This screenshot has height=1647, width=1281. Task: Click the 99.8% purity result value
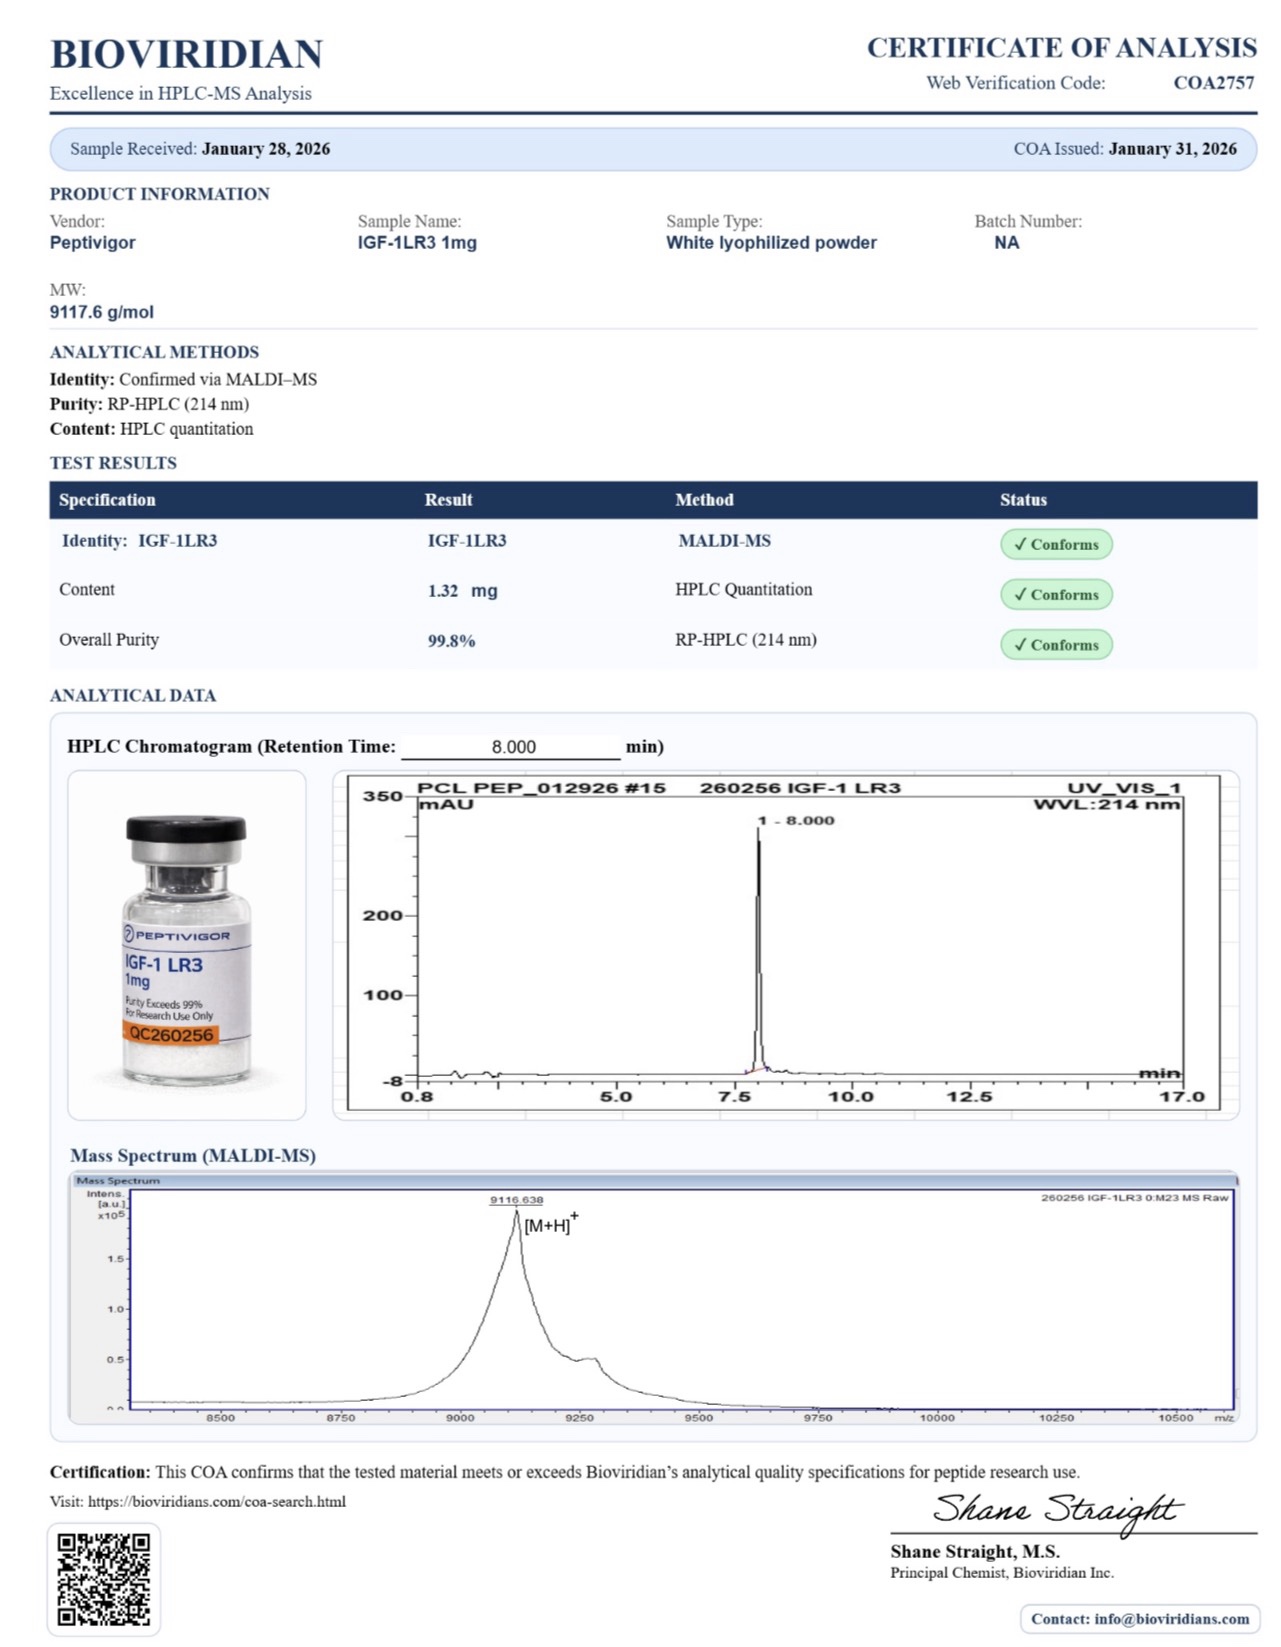click(451, 641)
